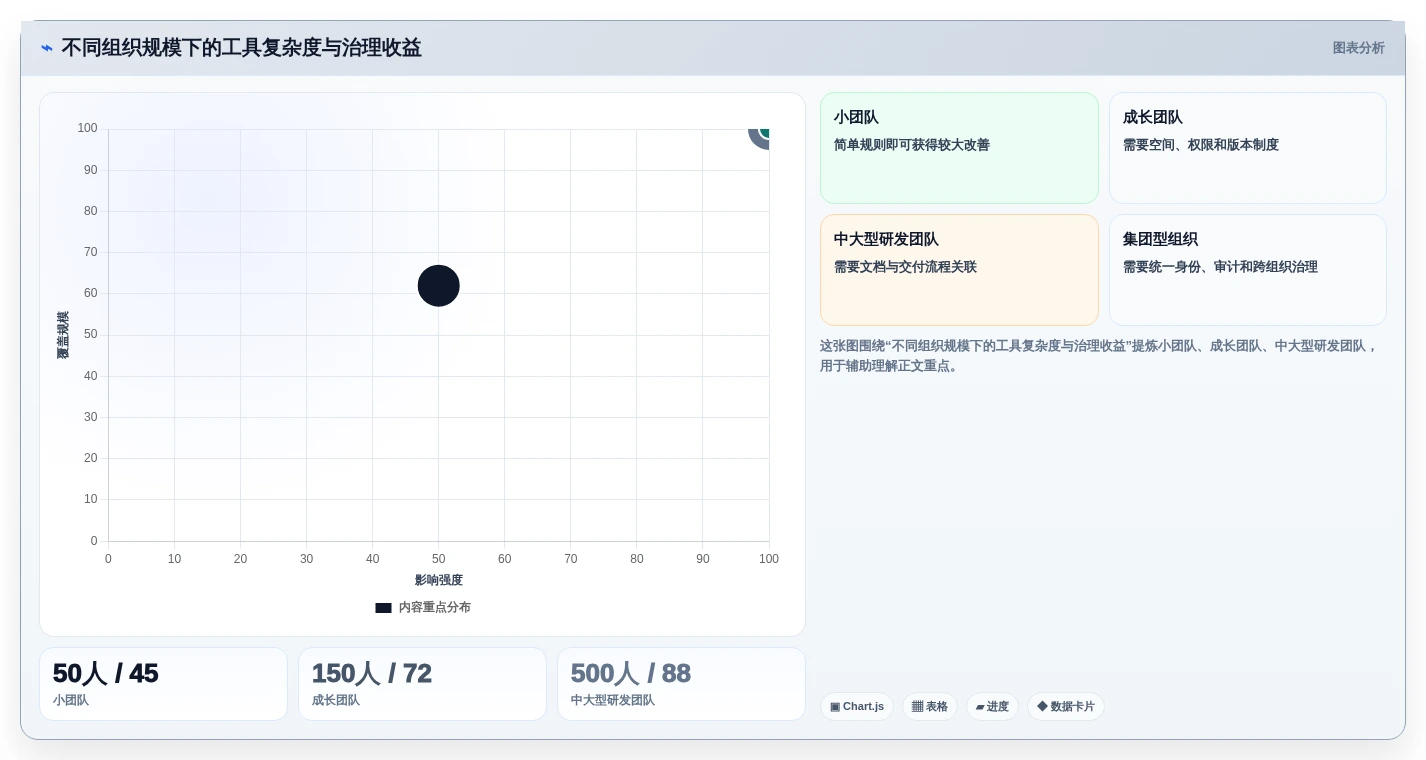Click 简单规则即可获得较大改善 description
The height and width of the screenshot is (760, 1426).
[x=912, y=145]
